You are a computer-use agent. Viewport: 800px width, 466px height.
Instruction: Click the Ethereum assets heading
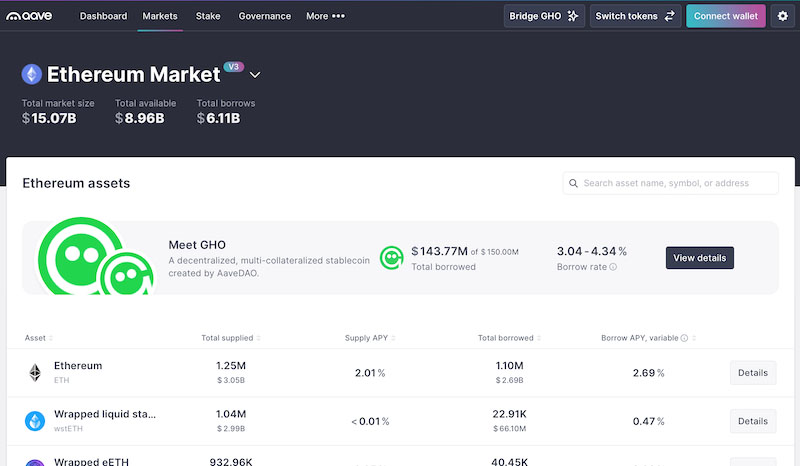tap(76, 183)
